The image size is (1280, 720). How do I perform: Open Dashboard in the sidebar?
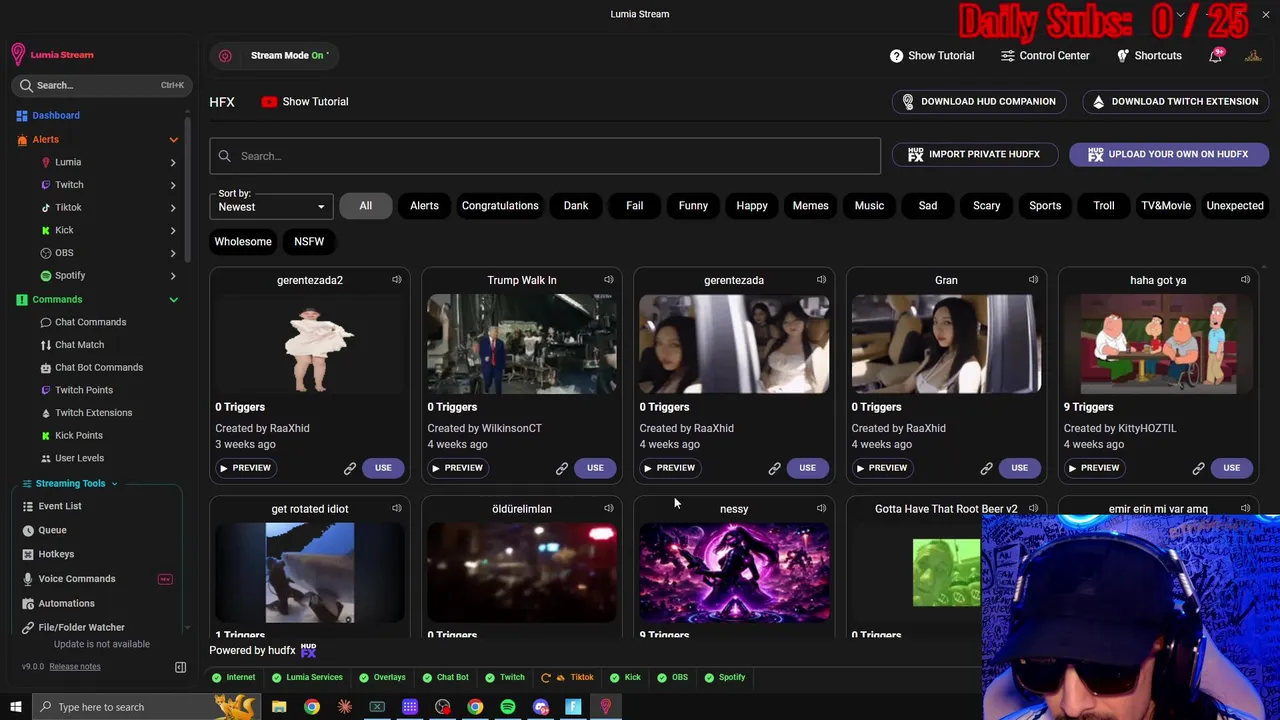tap(56, 115)
